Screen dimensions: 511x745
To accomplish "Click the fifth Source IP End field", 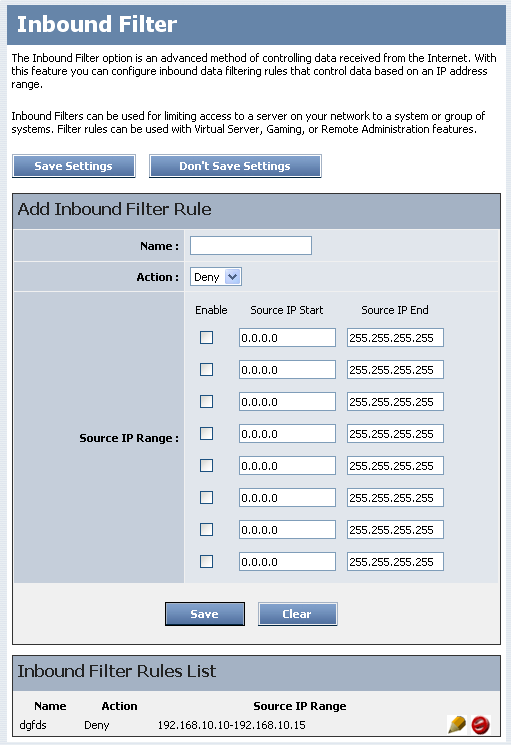I will [x=395, y=466].
